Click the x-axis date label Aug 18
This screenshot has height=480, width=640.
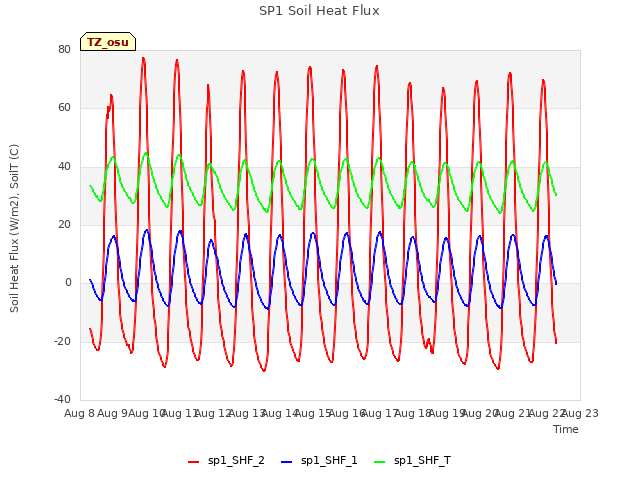click(x=413, y=413)
